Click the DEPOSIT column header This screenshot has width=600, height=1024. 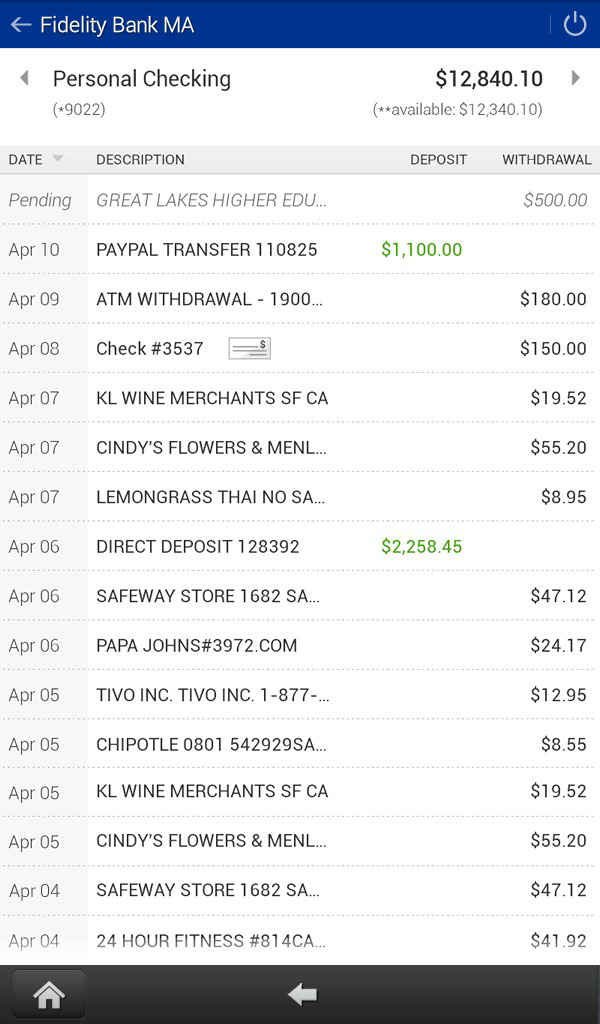[x=438, y=159]
